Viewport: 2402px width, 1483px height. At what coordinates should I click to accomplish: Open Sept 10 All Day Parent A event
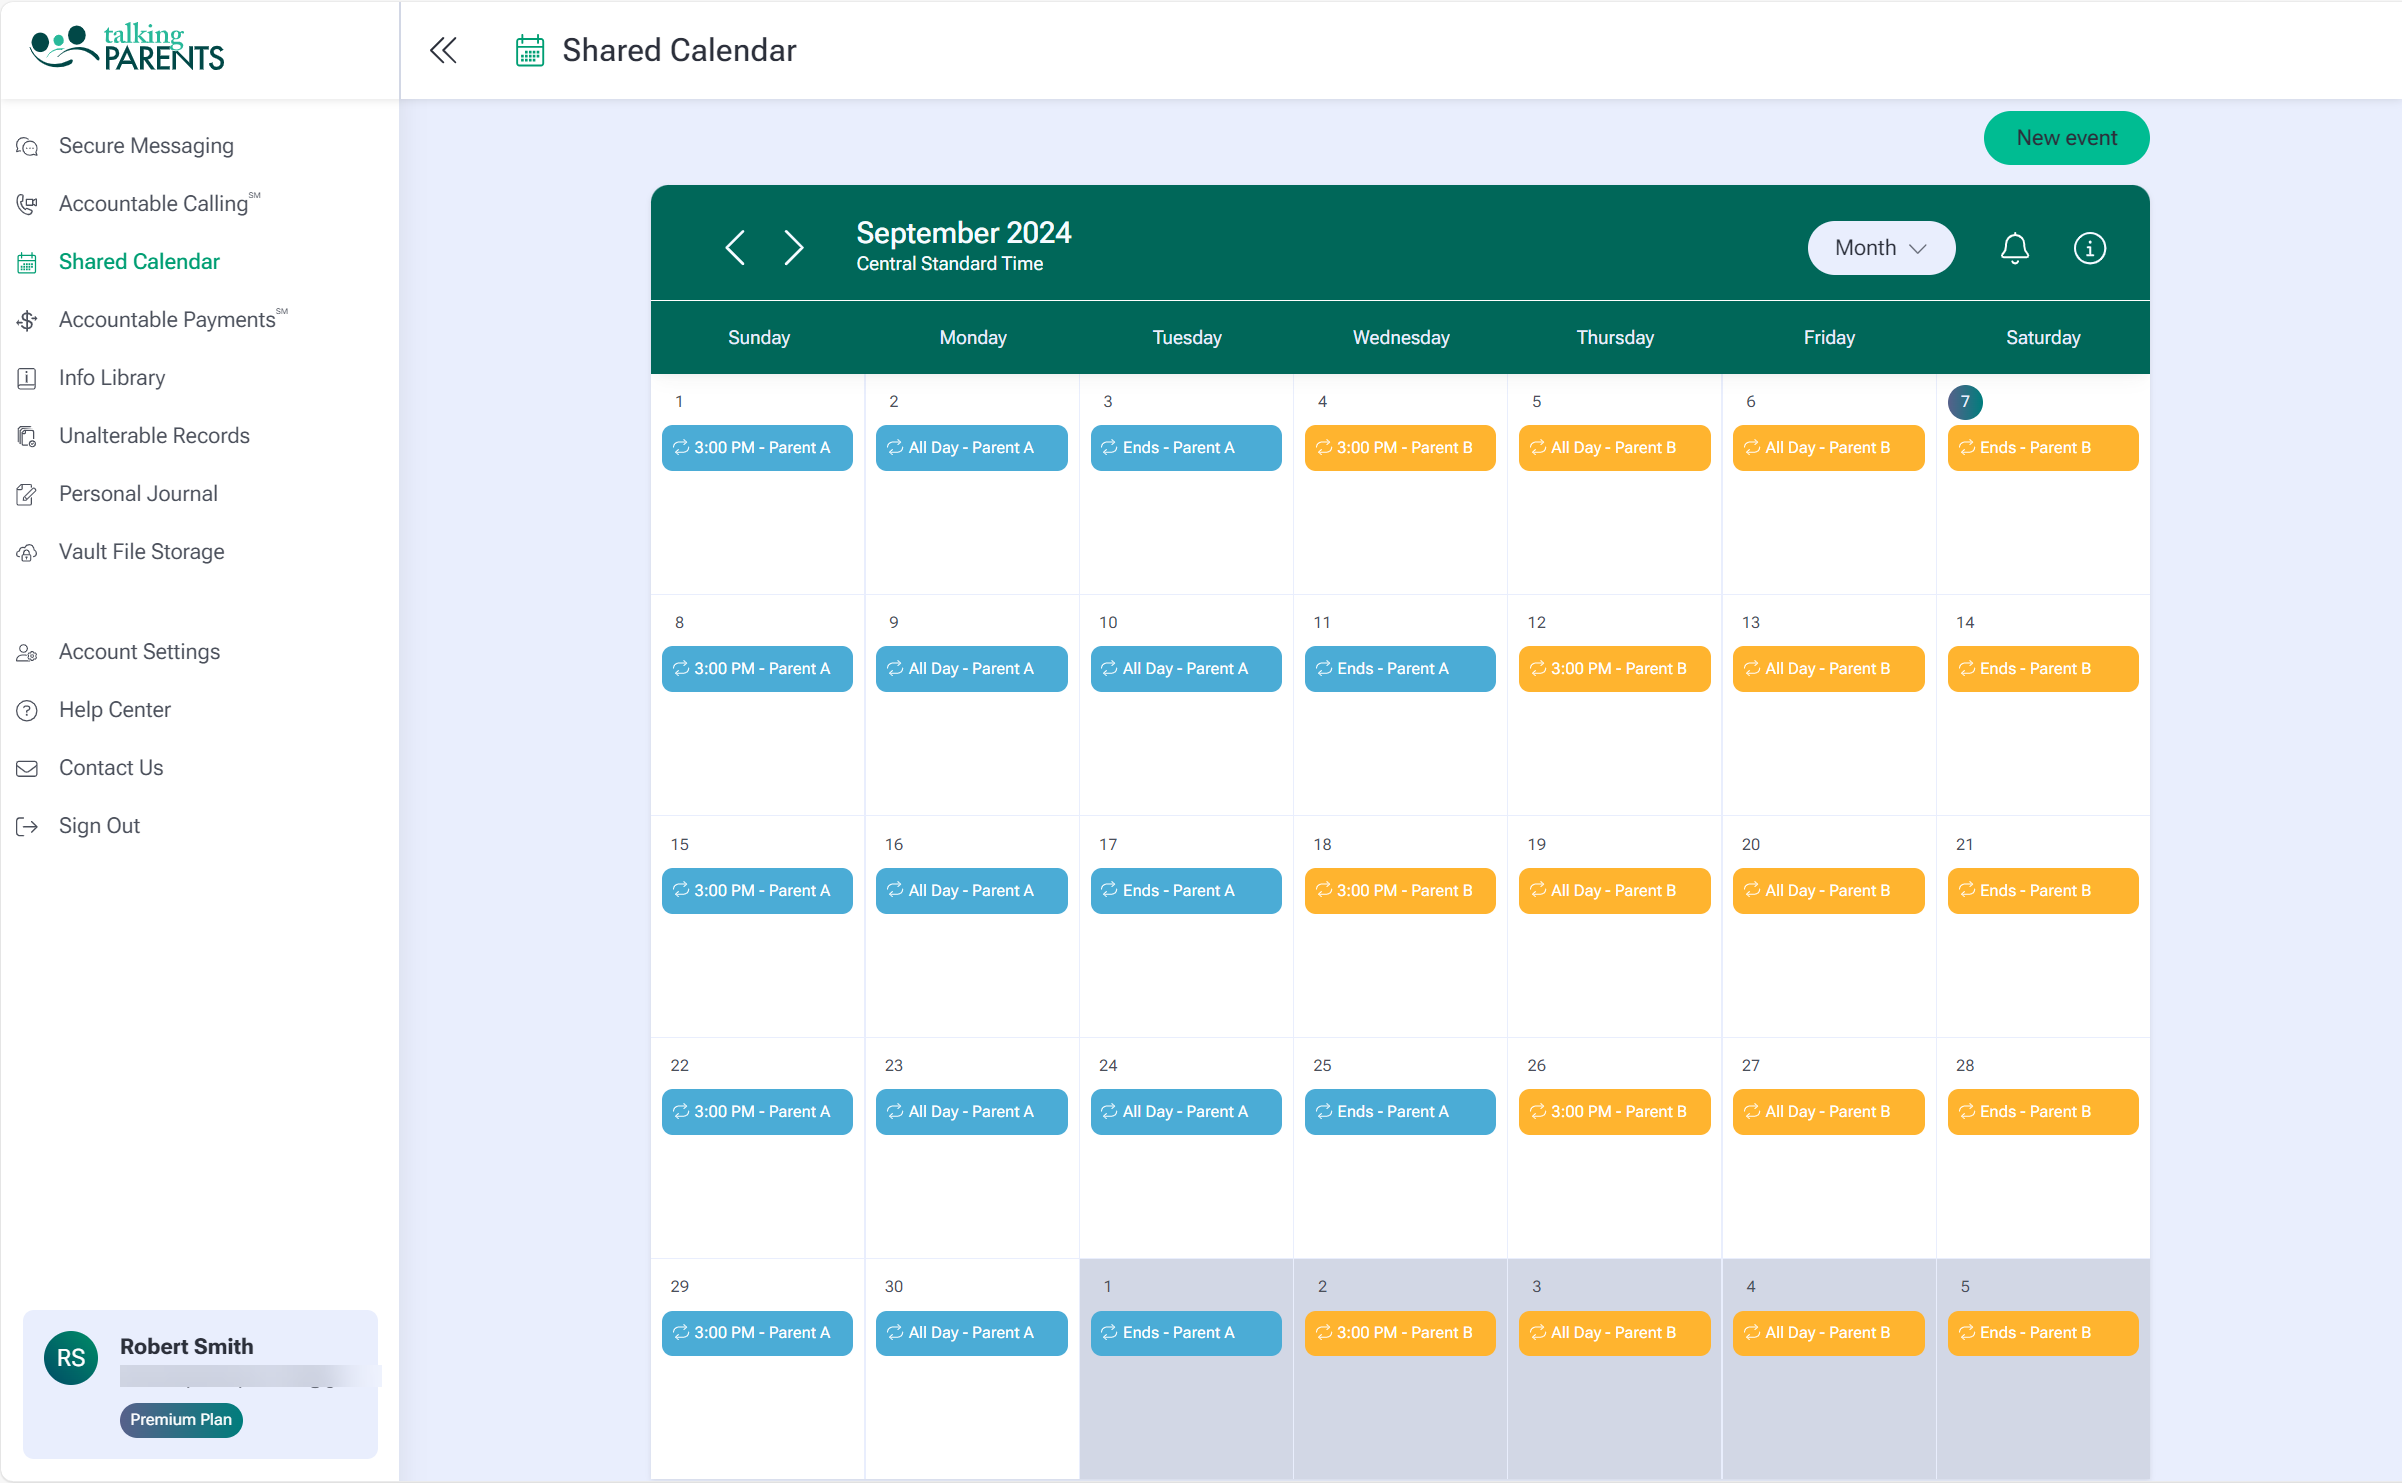(1186, 669)
